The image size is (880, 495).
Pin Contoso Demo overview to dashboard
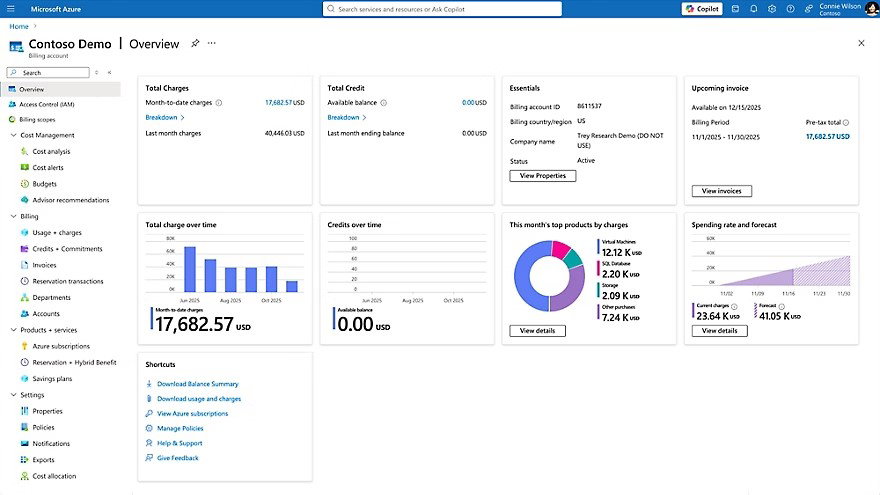[195, 43]
